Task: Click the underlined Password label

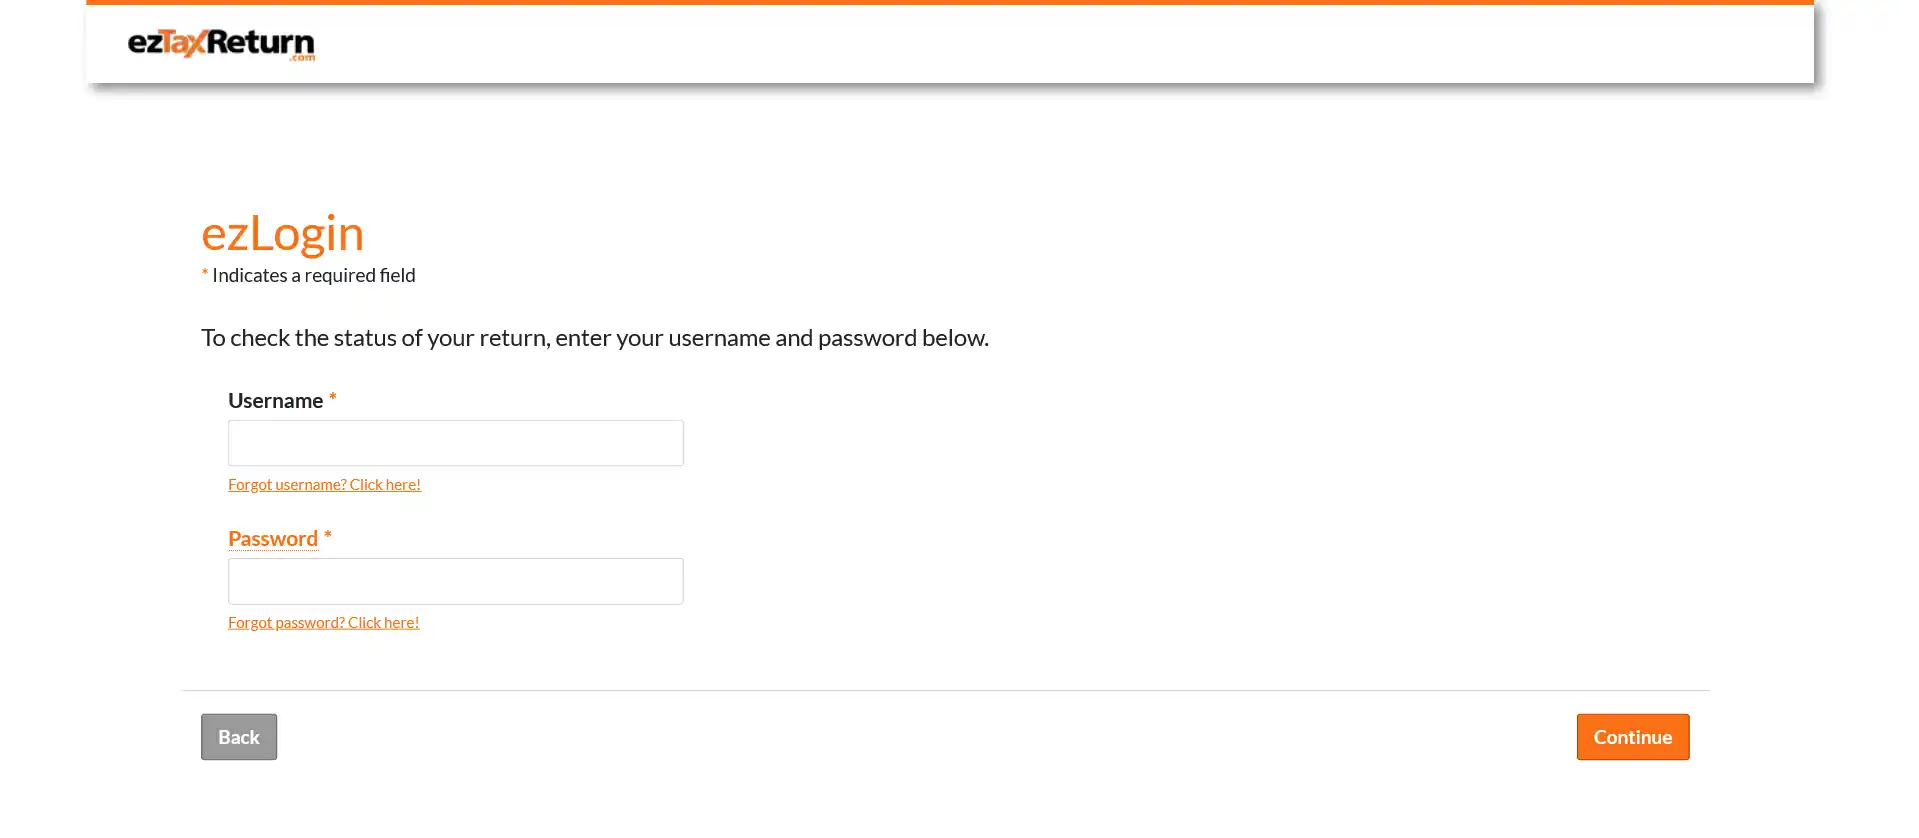Action: click(273, 539)
